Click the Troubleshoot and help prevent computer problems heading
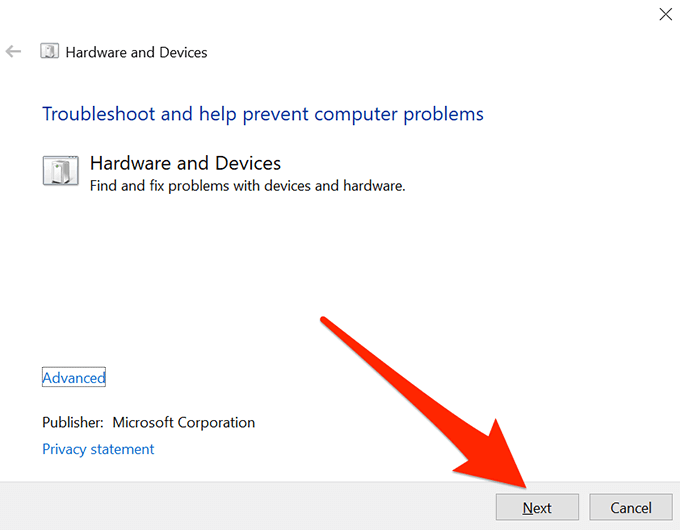The image size is (680, 530). [x=262, y=114]
